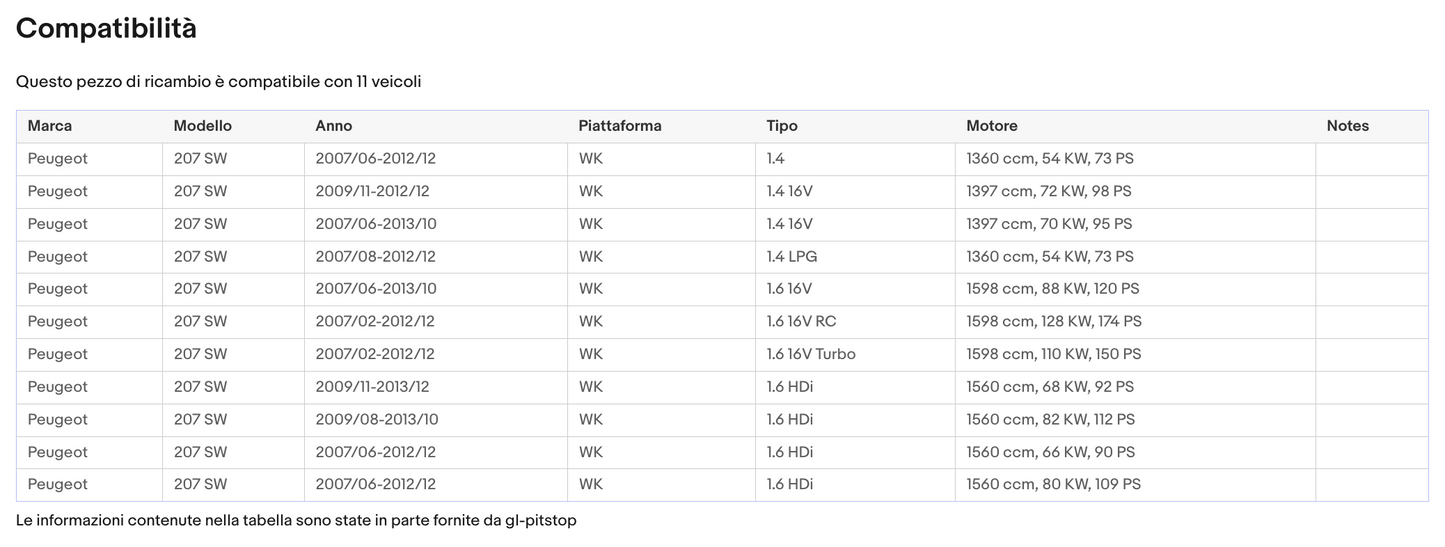Click the "2009/11-2013/12" year cell
The width and height of the screenshot is (1445, 547).
(376, 387)
